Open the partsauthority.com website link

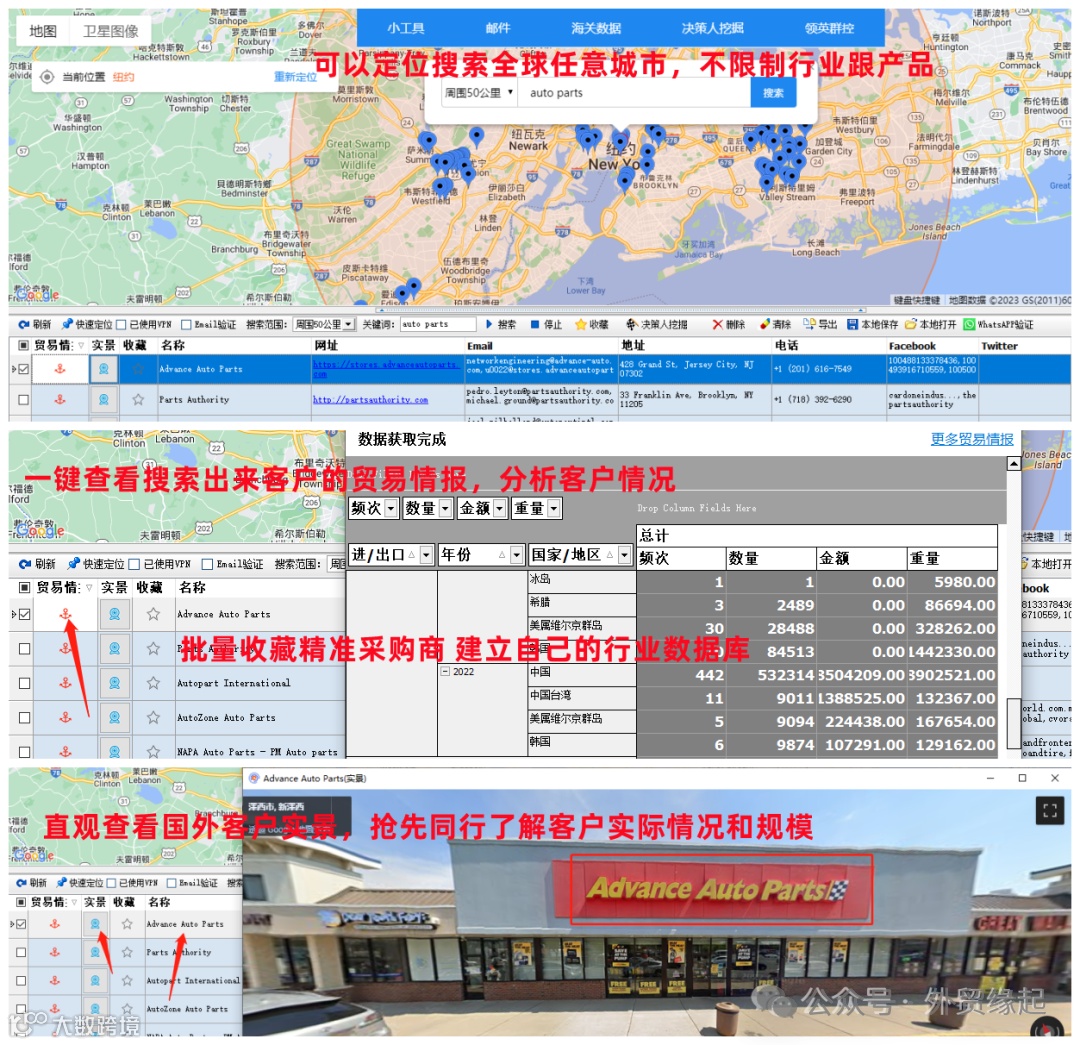(371, 400)
